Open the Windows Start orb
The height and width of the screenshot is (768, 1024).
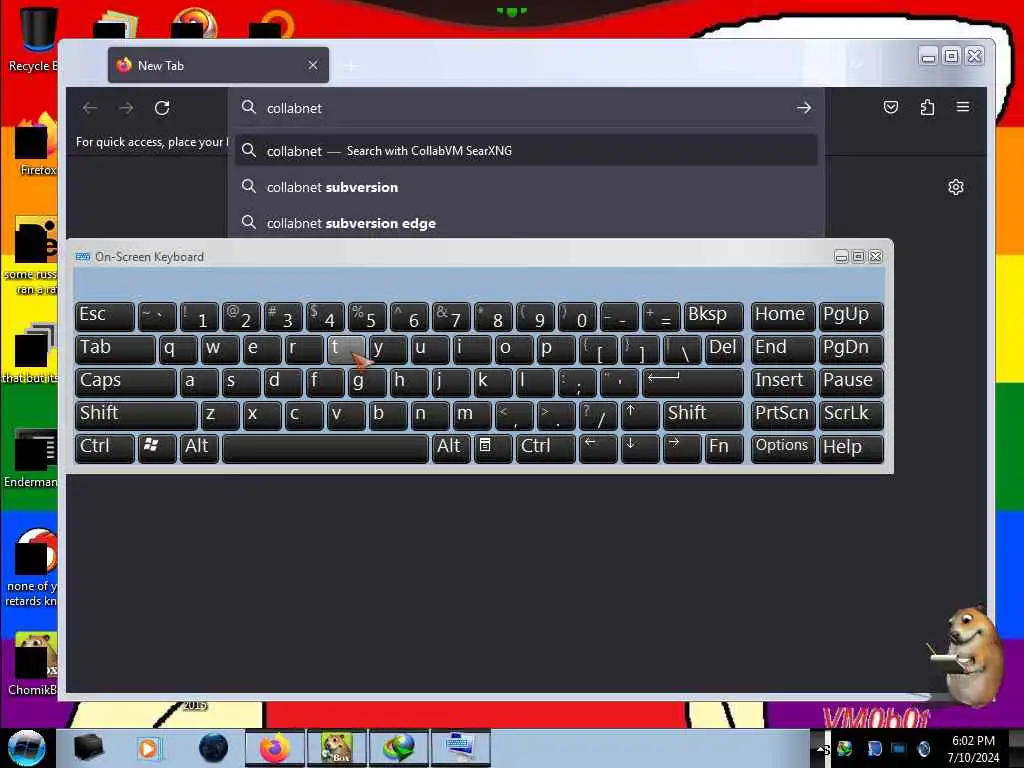26,748
